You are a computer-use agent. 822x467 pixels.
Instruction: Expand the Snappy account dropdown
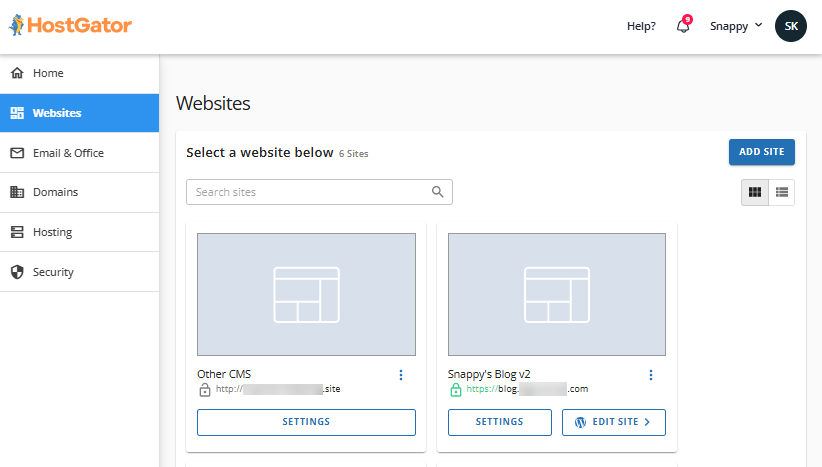point(736,26)
